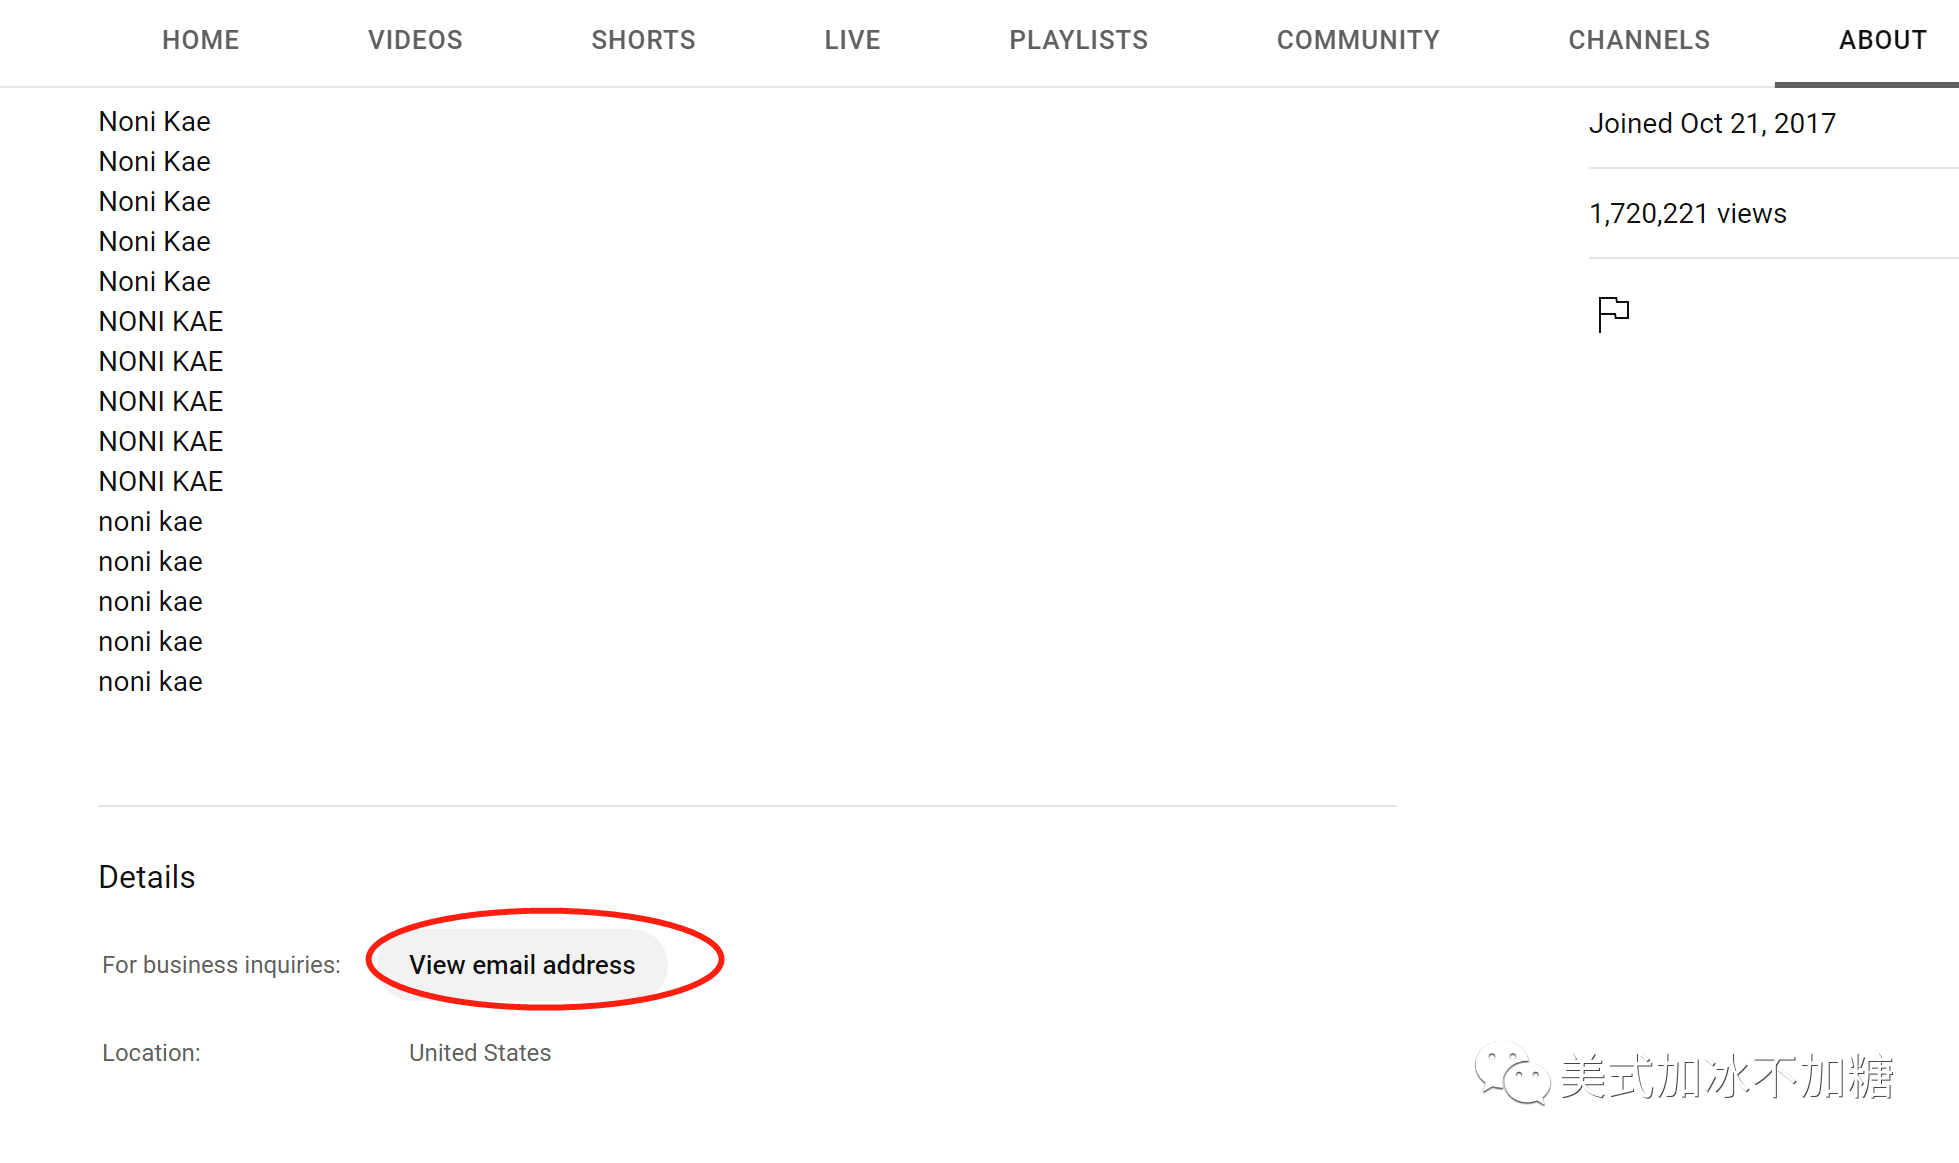Image resolution: width=1959 pixels, height=1163 pixels.
Task: Click the Chinese watermark text
Action: click(x=1727, y=1077)
